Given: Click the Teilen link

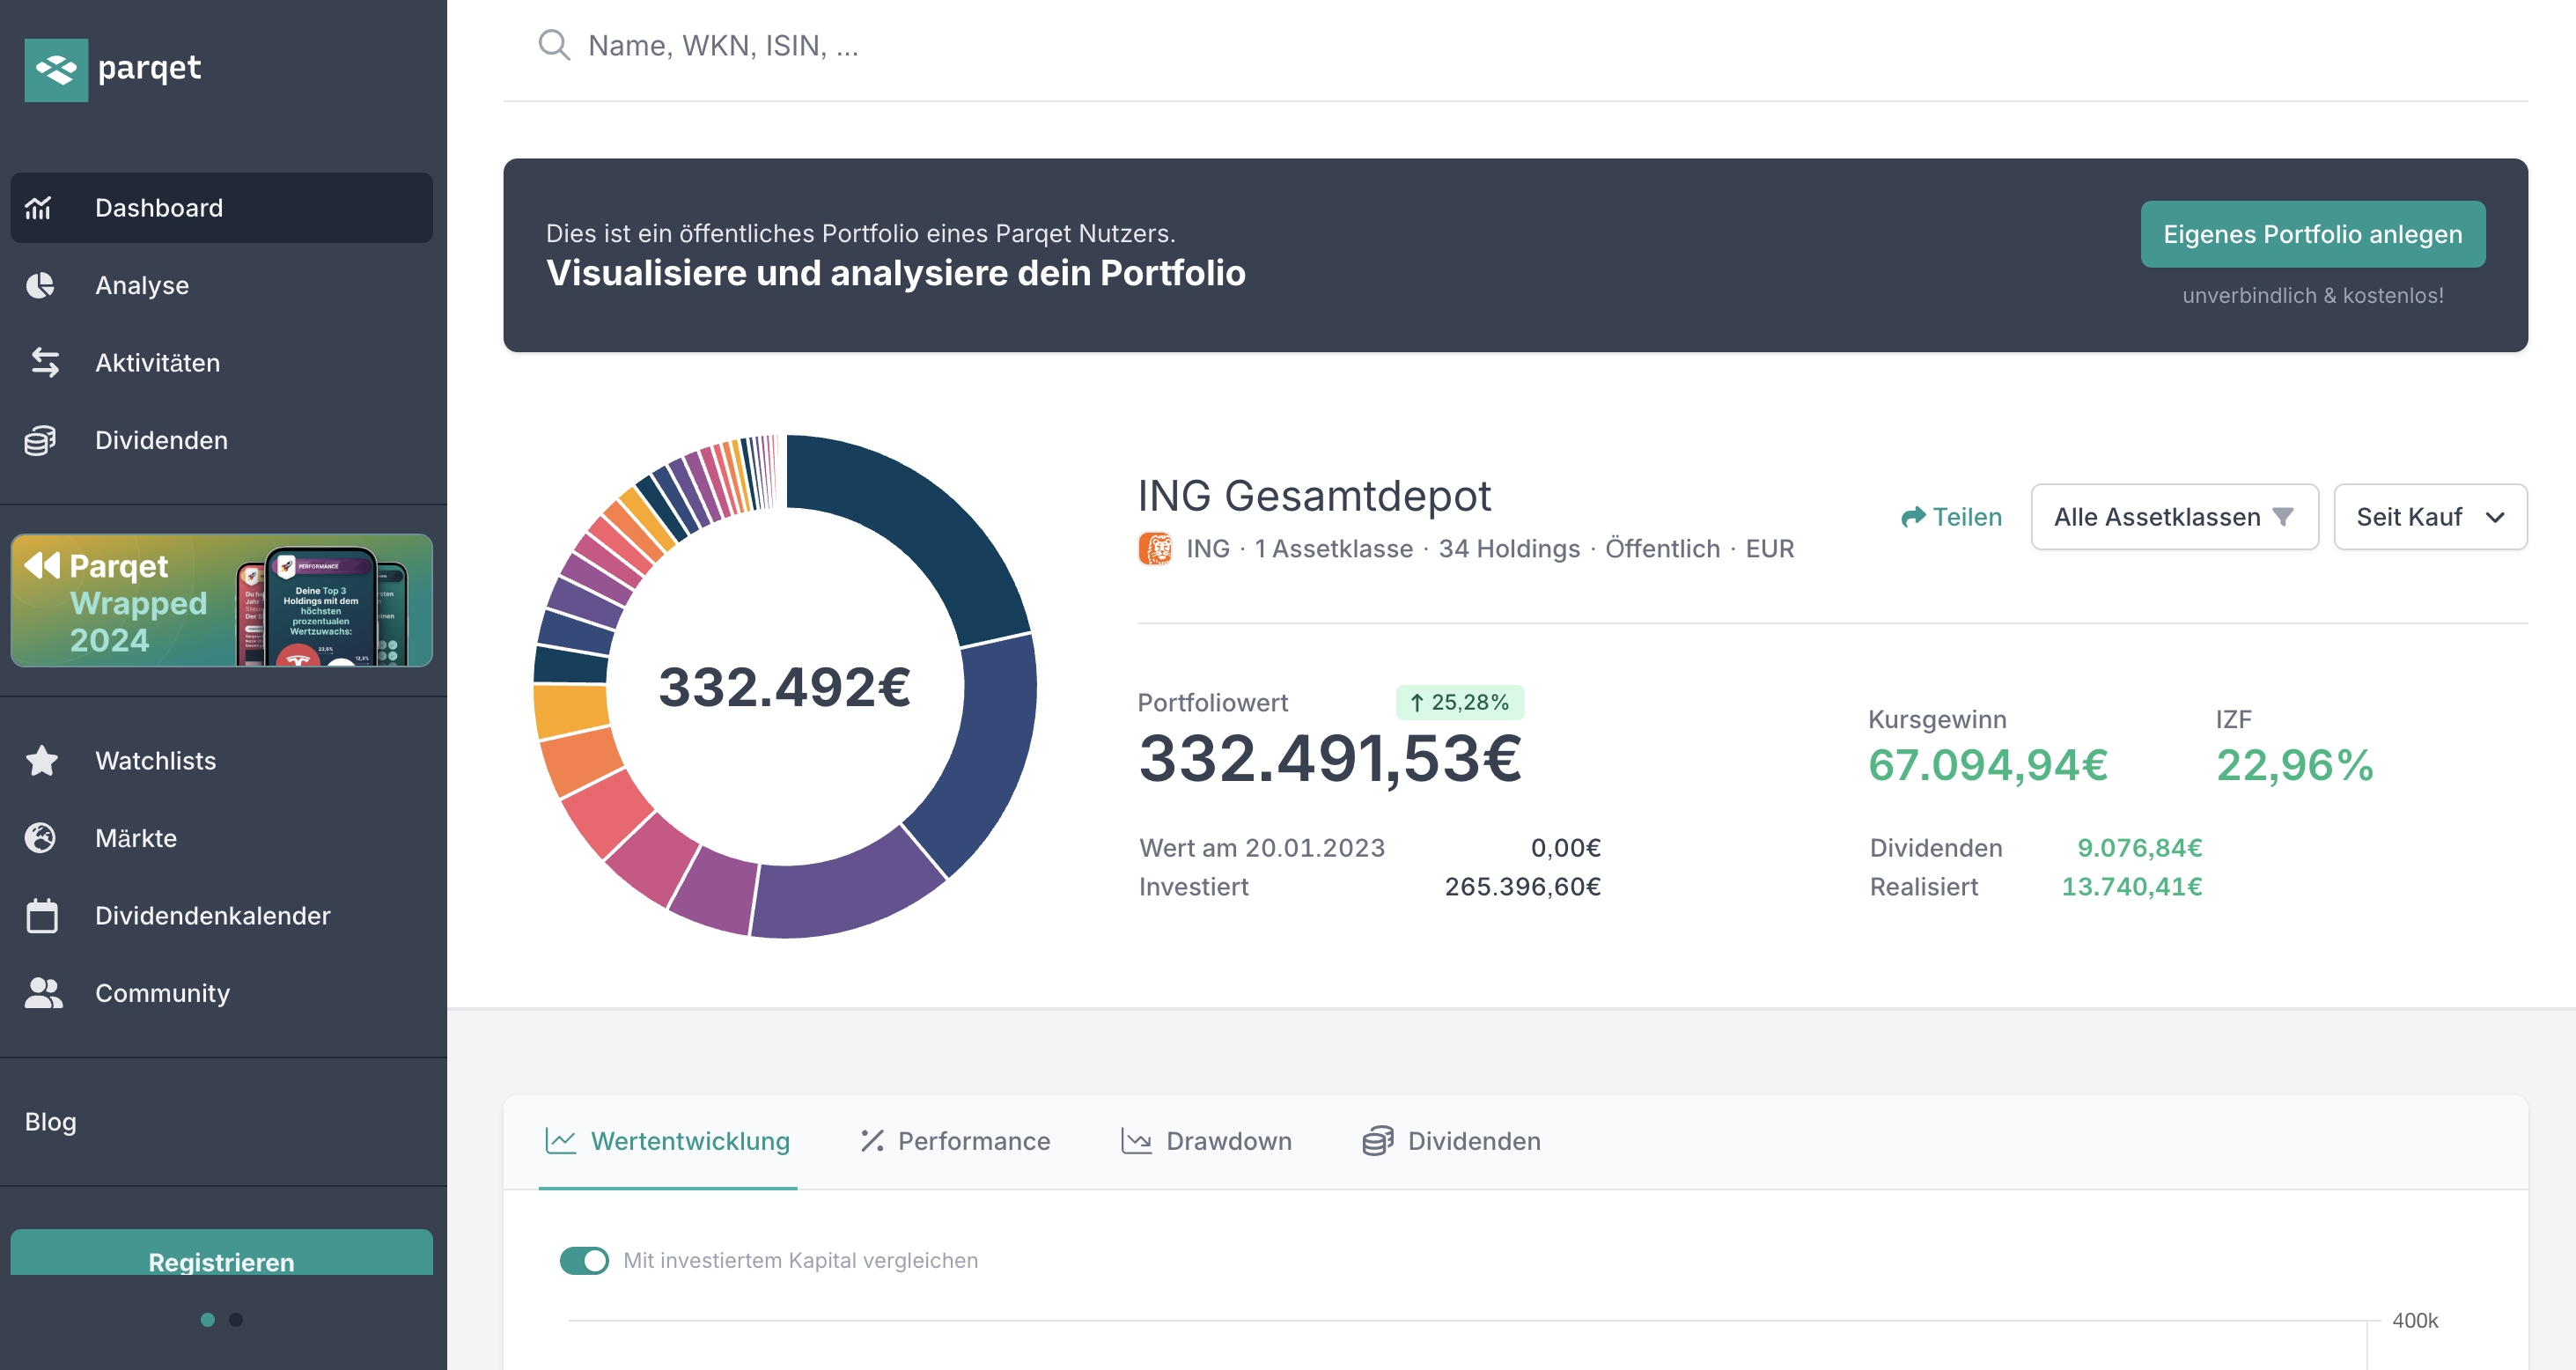Looking at the screenshot, I should 1951,516.
